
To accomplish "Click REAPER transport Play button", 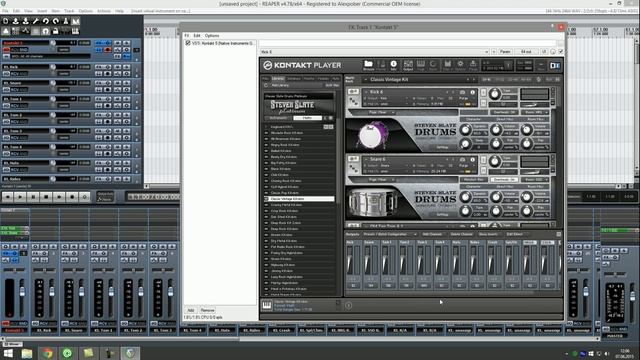I will point(20,197).
